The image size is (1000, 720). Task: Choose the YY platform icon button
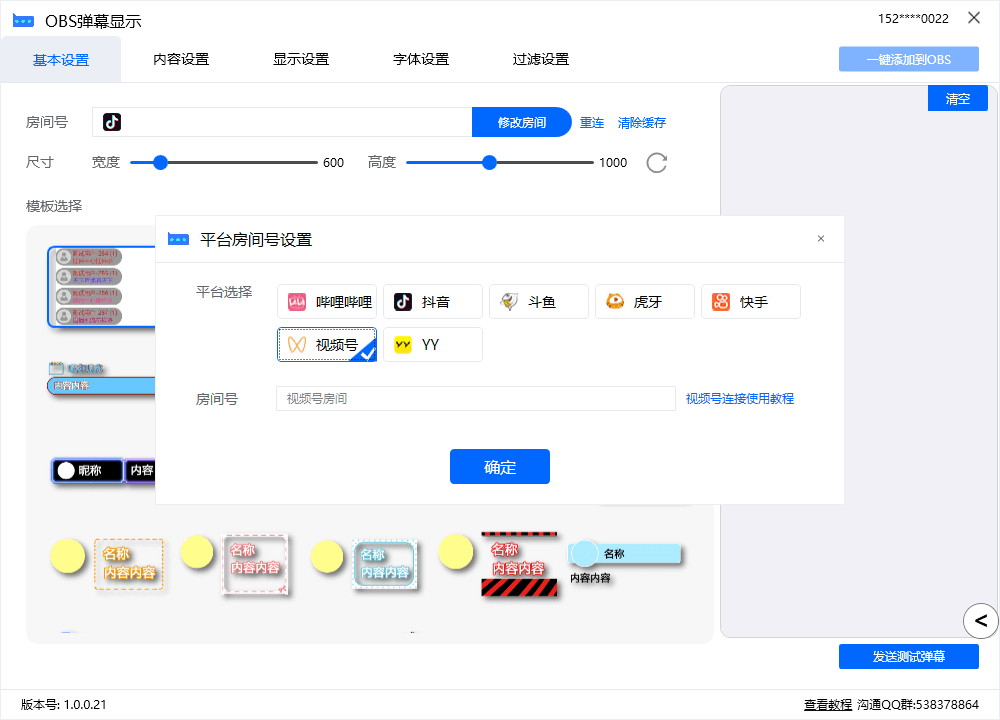[432, 345]
